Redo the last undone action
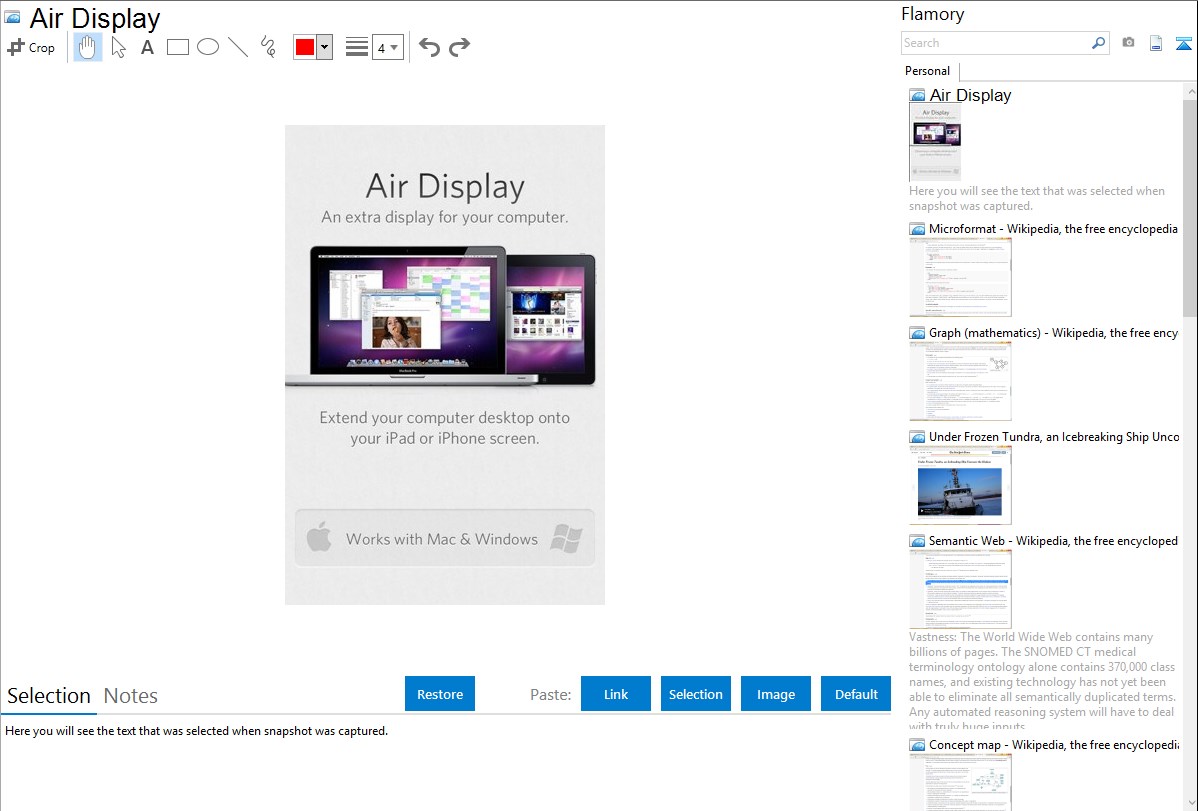This screenshot has height=811, width=1198. click(459, 47)
